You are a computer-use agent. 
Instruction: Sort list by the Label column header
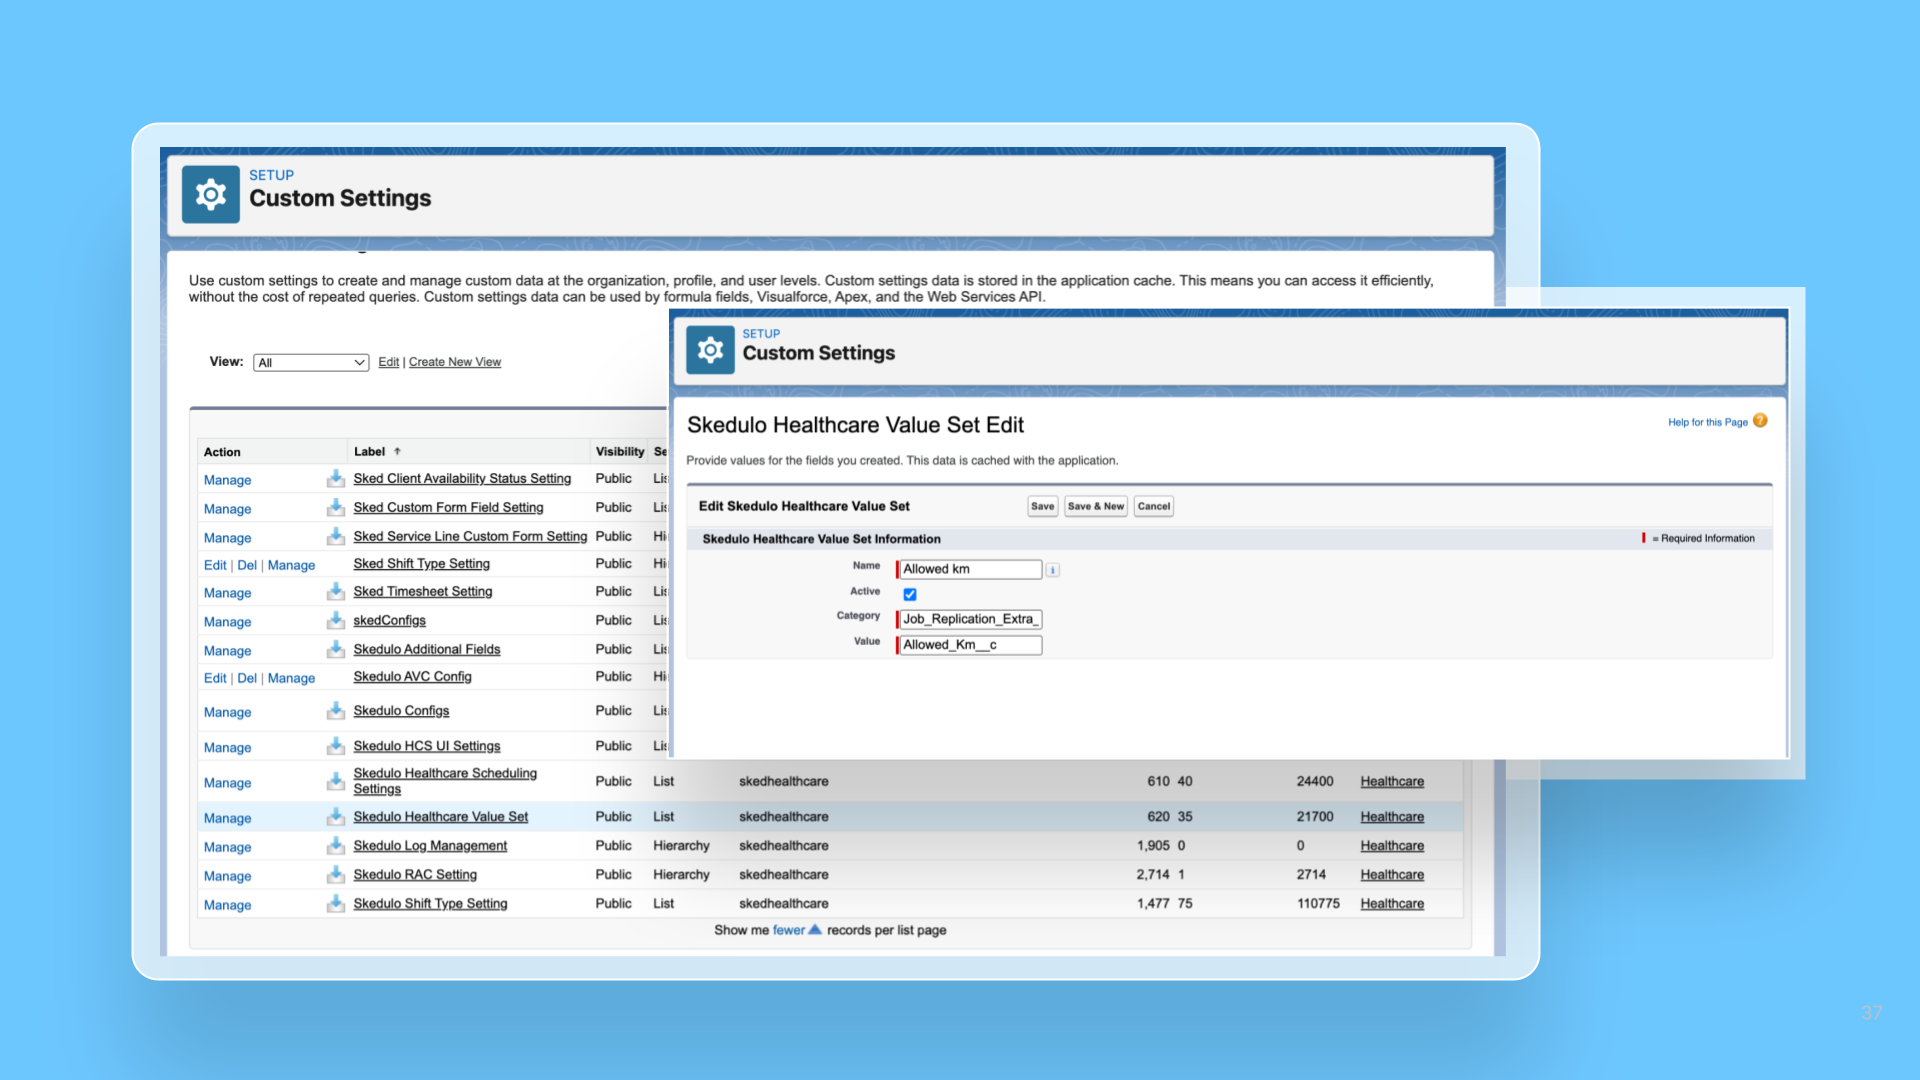(370, 452)
